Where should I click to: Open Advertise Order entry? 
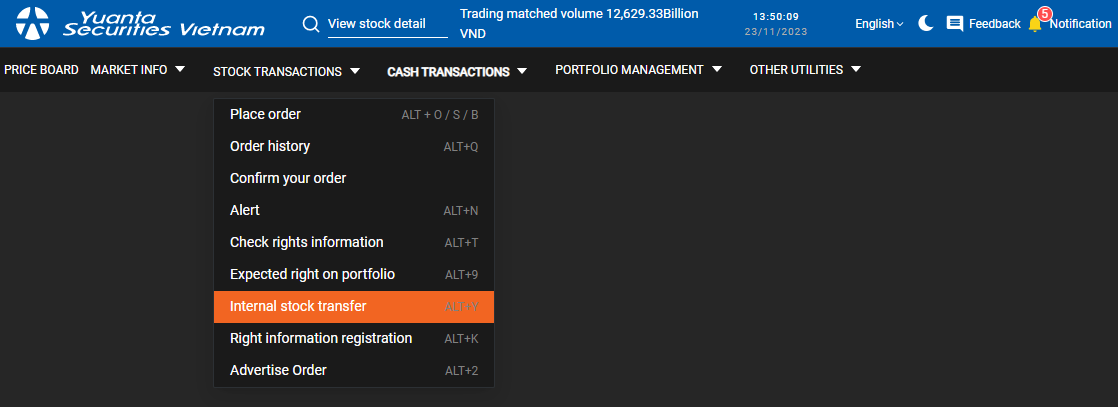click(278, 370)
